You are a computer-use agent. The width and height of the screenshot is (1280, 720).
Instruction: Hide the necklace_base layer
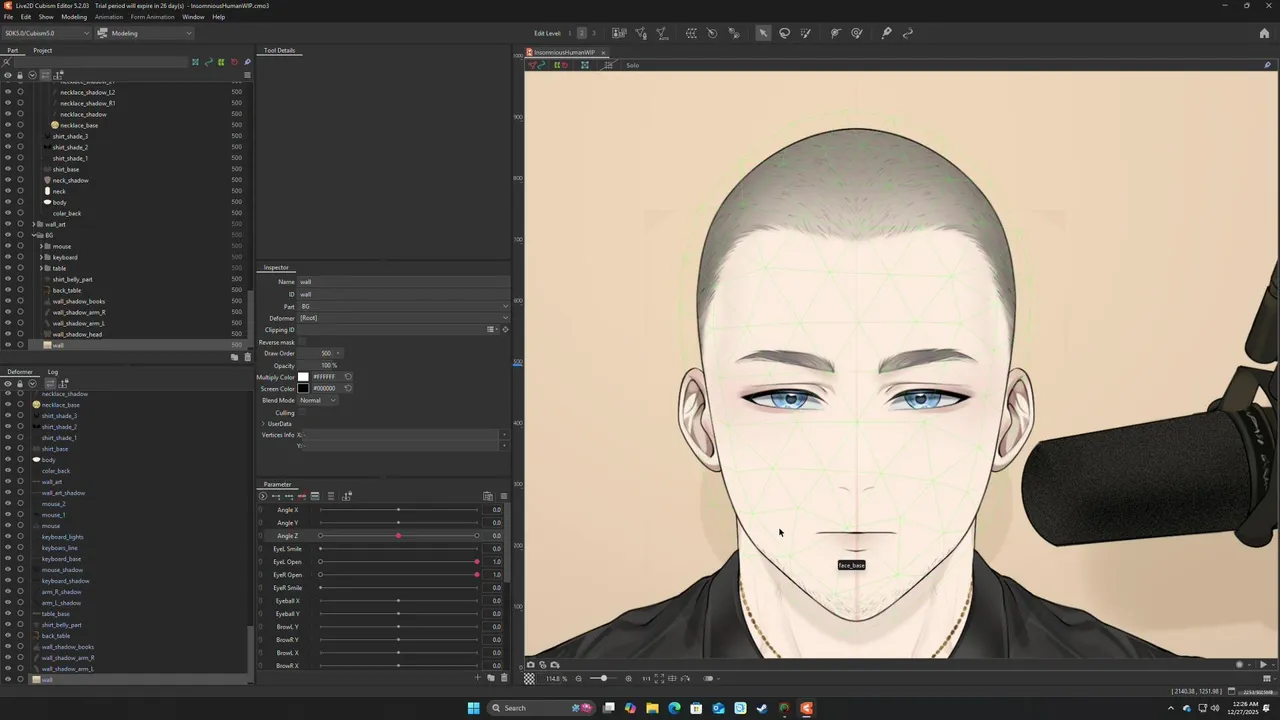[8, 125]
